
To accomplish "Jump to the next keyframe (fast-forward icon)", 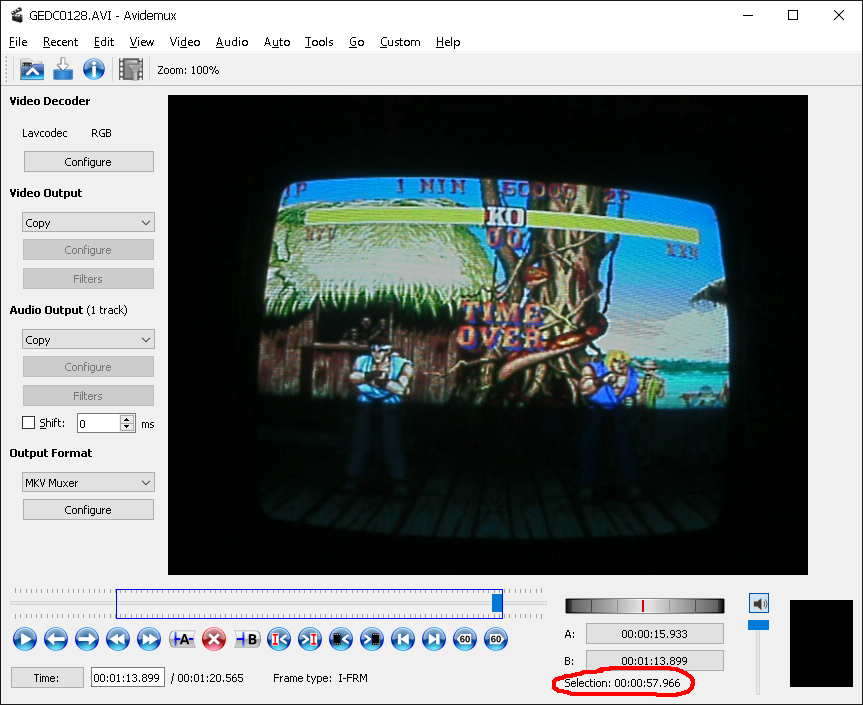I will (149, 640).
